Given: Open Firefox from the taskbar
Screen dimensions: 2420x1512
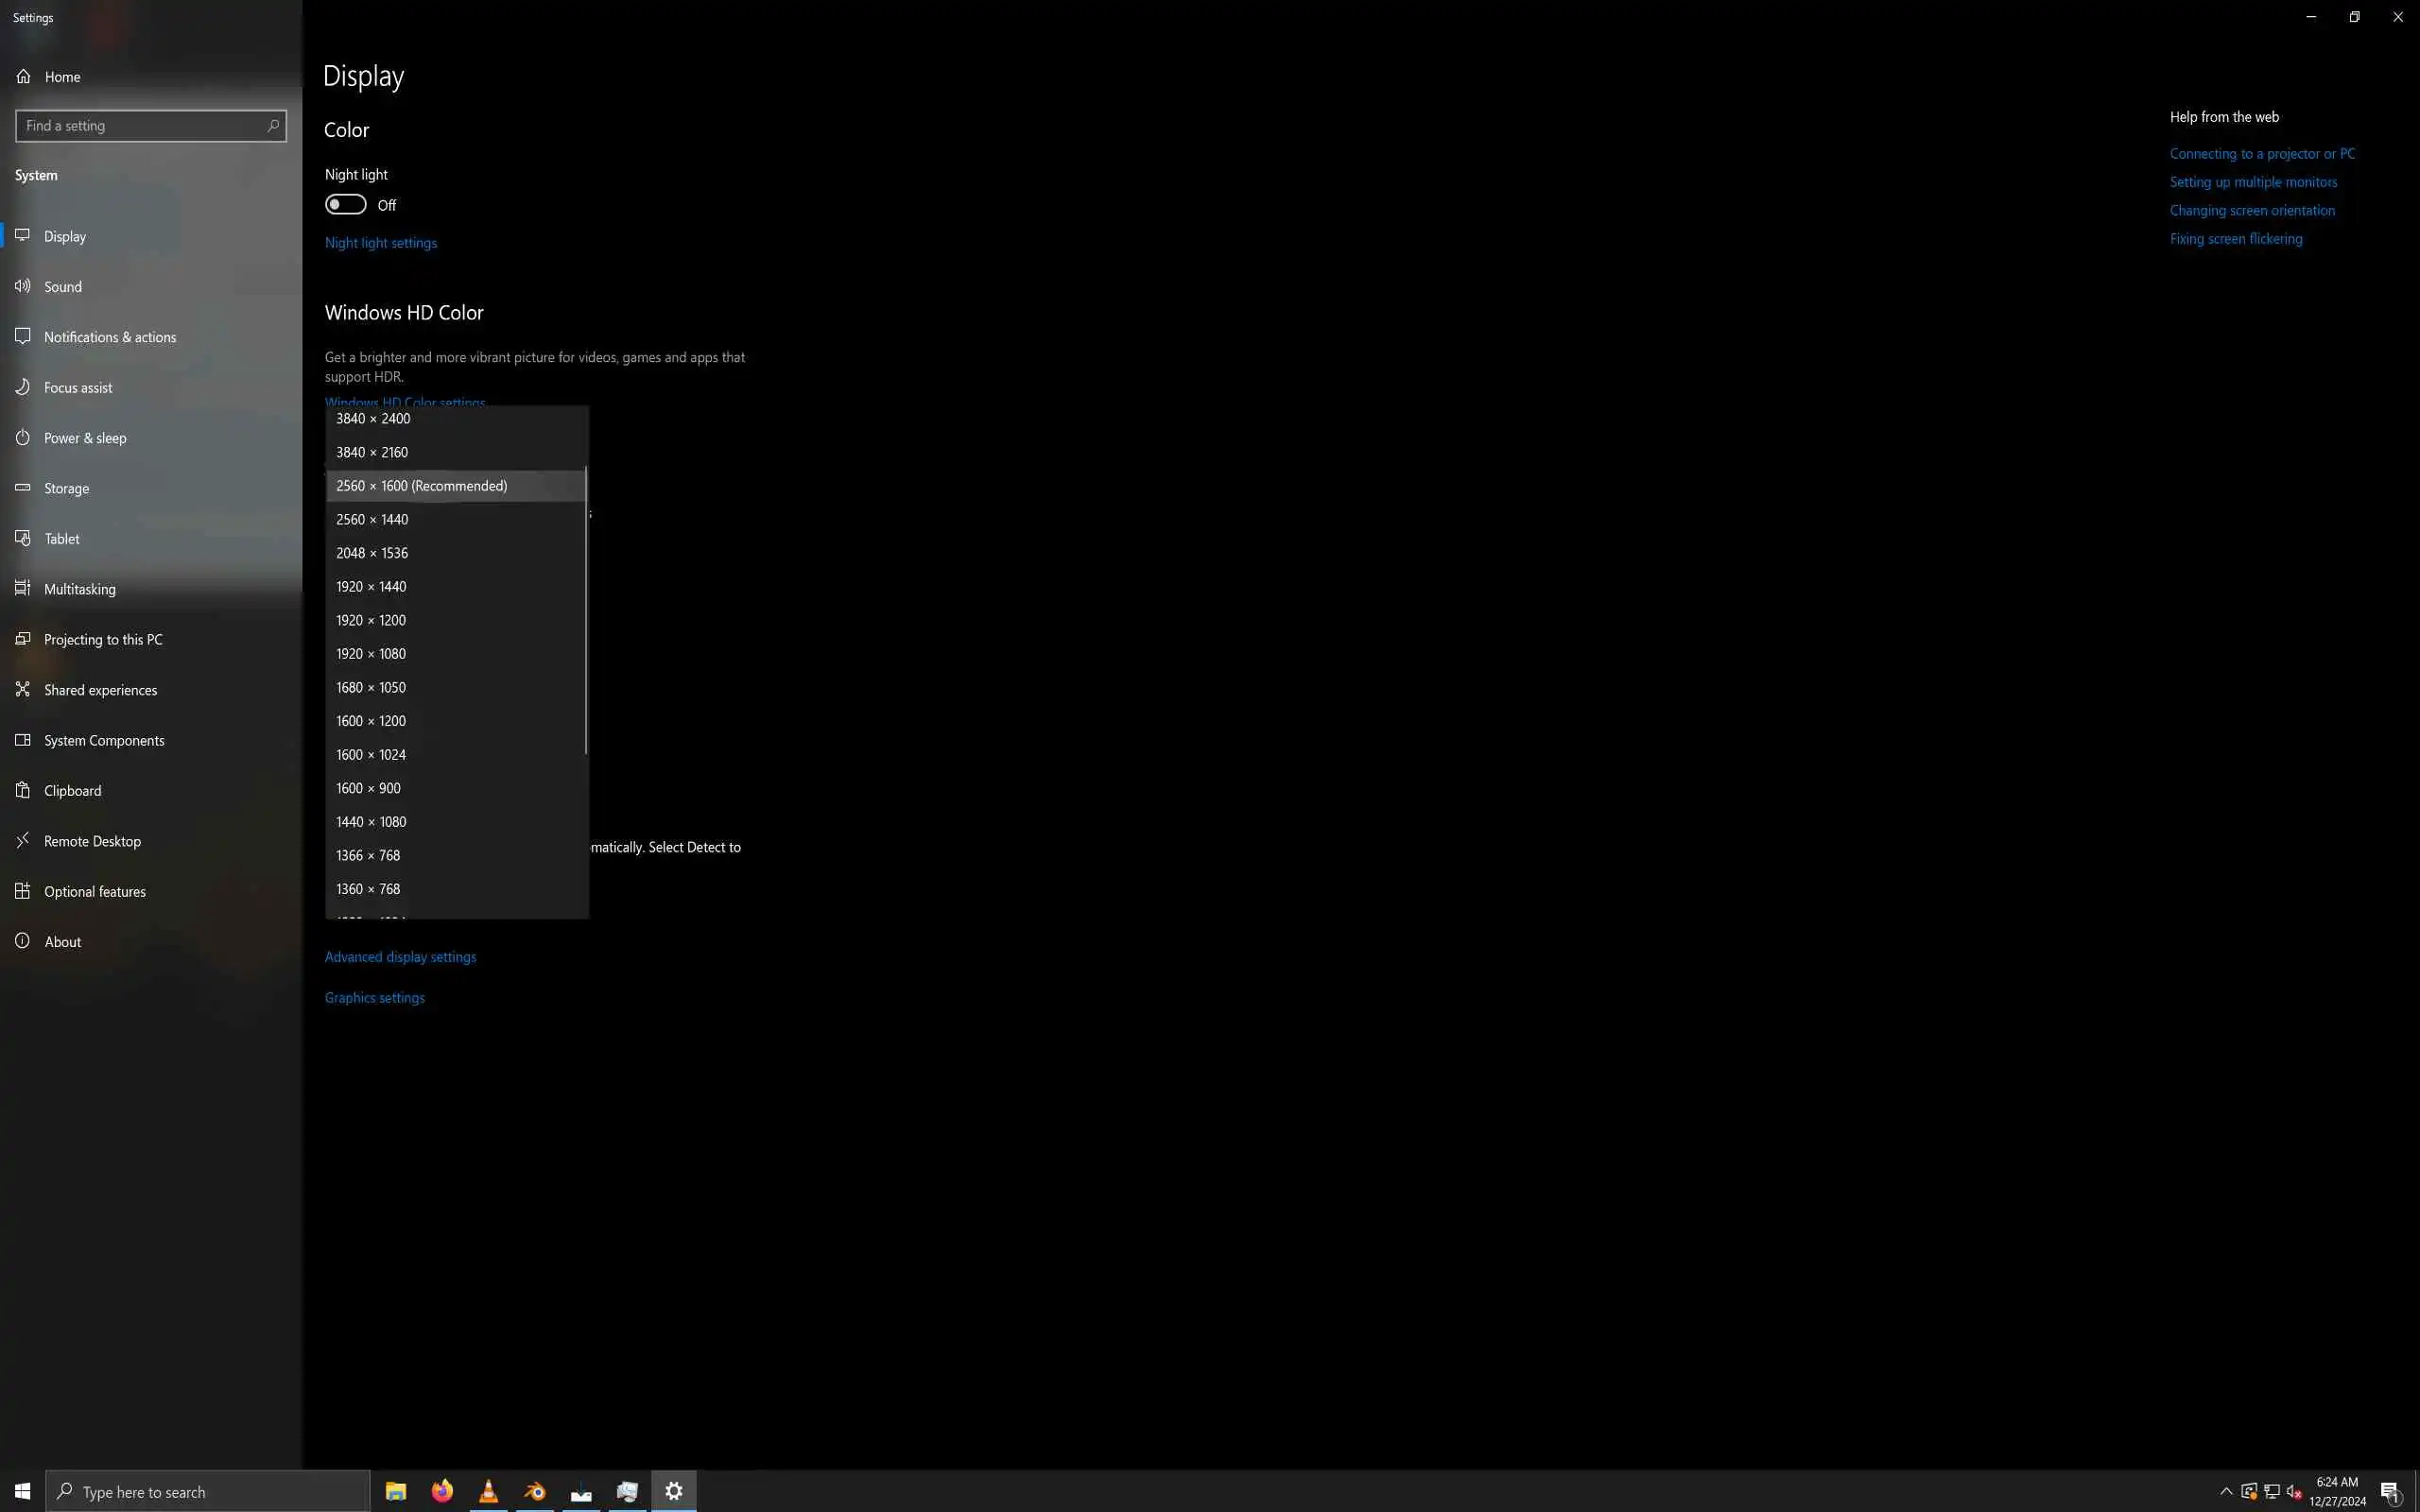Looking at the screenshot, I should pyautogui.click(x=442, y=1491).
